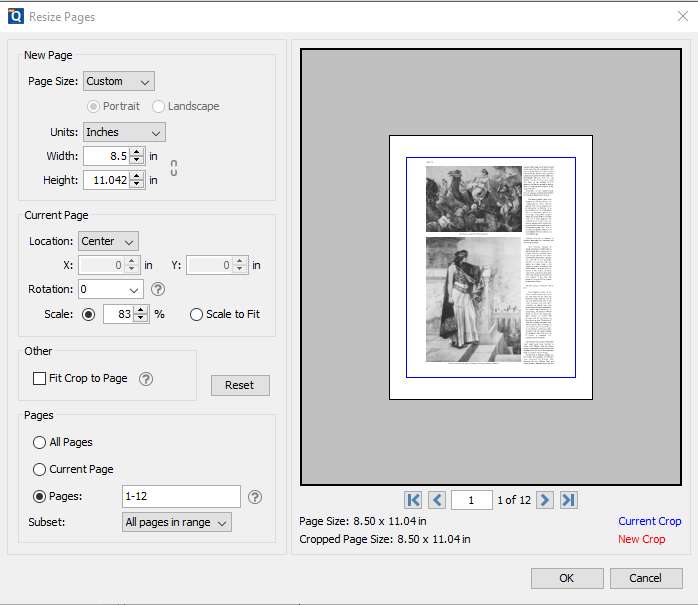Image resolution: width=698 pixels, height=605 pixels.
Task: Click New Crop legend label
Action: click(x=641, y=539)
